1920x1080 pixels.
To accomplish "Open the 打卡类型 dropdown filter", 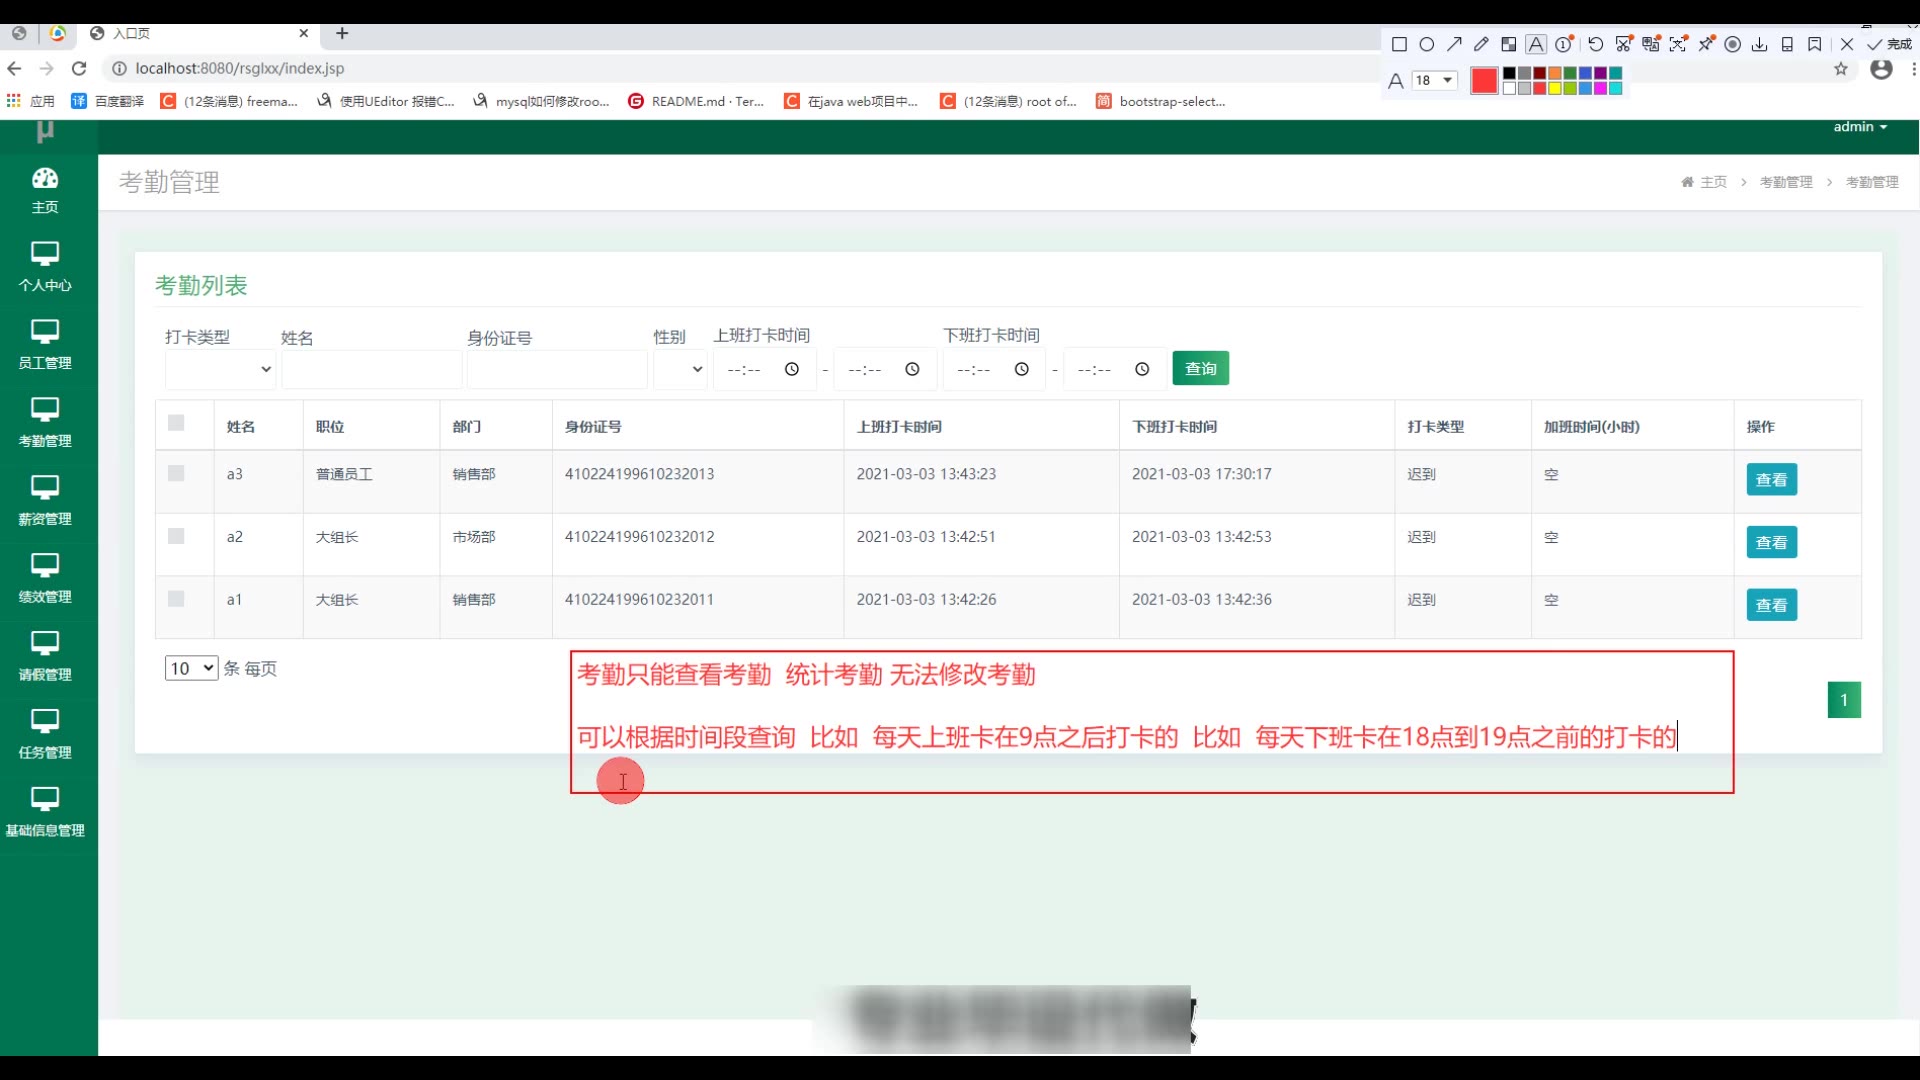I will 220,369.
